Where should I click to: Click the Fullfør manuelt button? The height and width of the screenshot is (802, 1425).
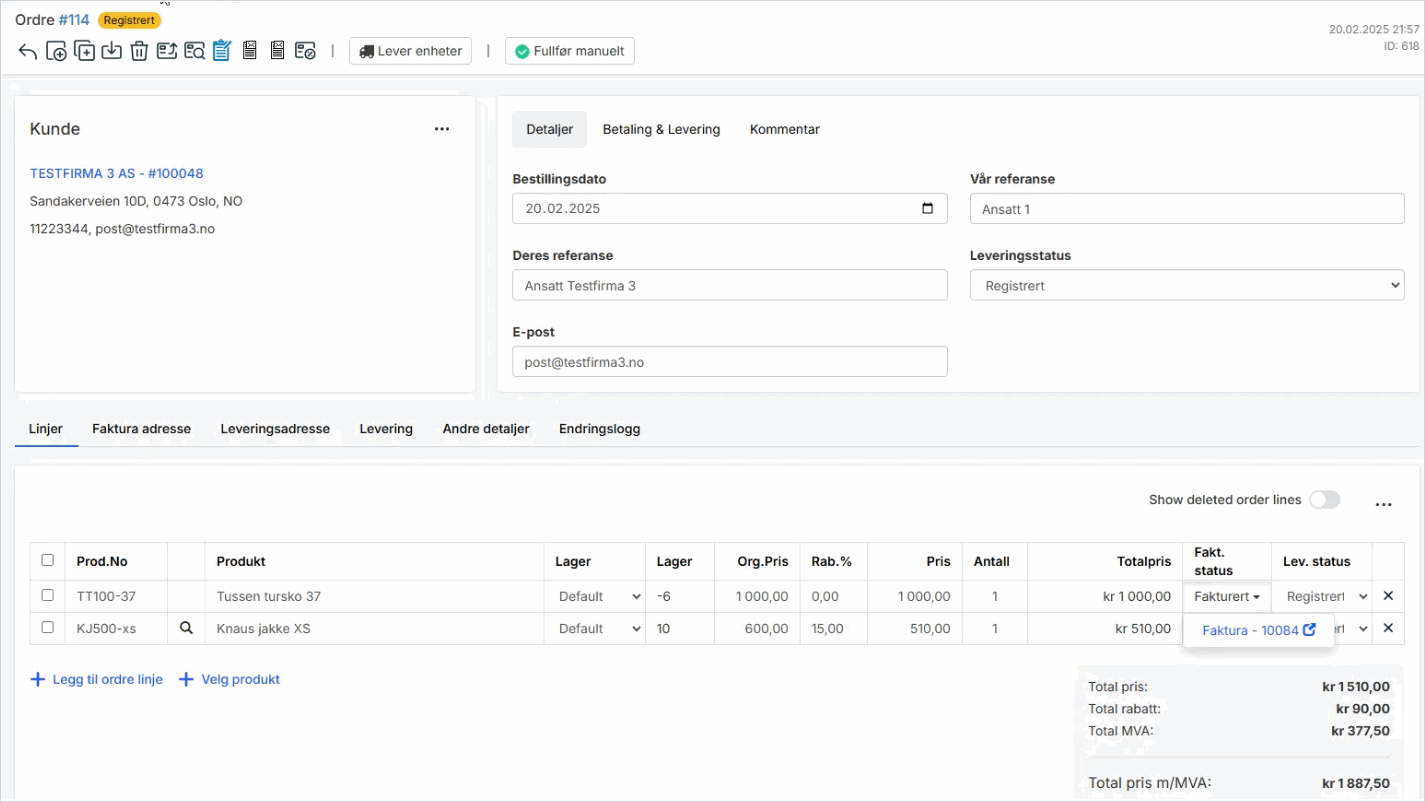click(x=569, y=51)
